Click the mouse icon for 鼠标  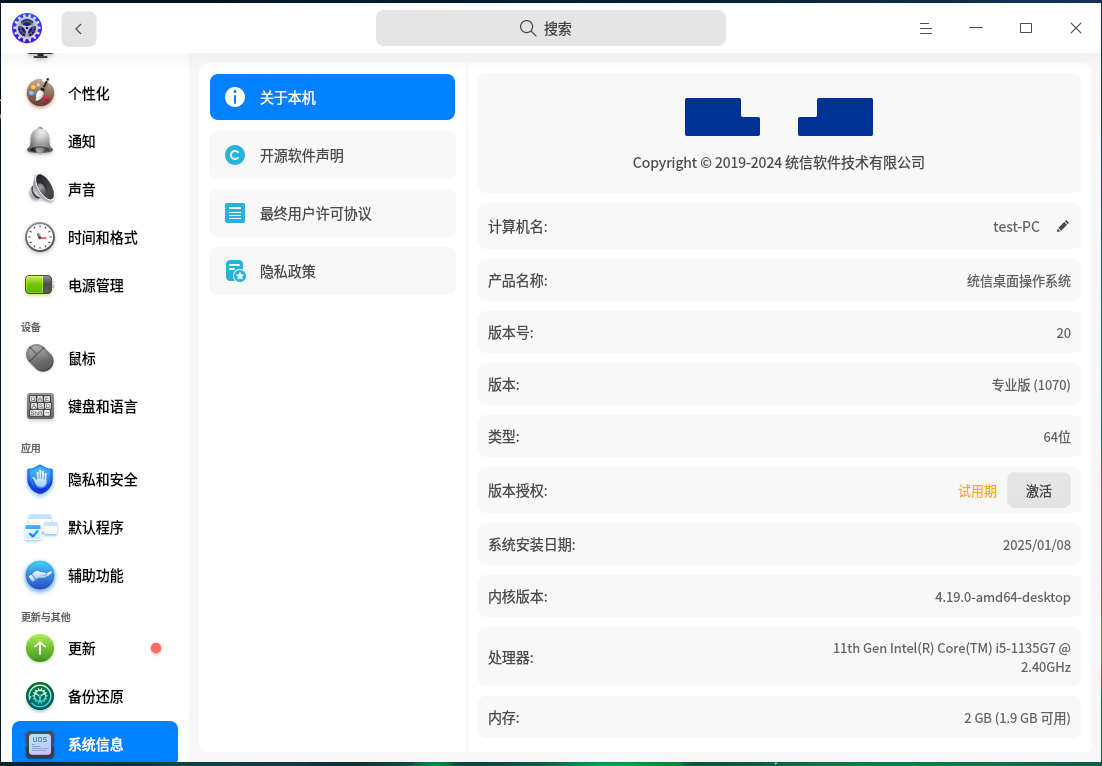[40, 358]
